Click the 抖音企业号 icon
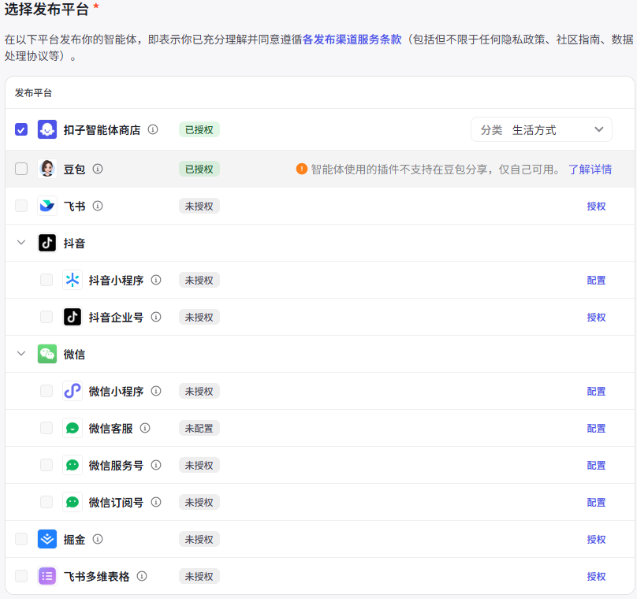 tap(72, 317)
